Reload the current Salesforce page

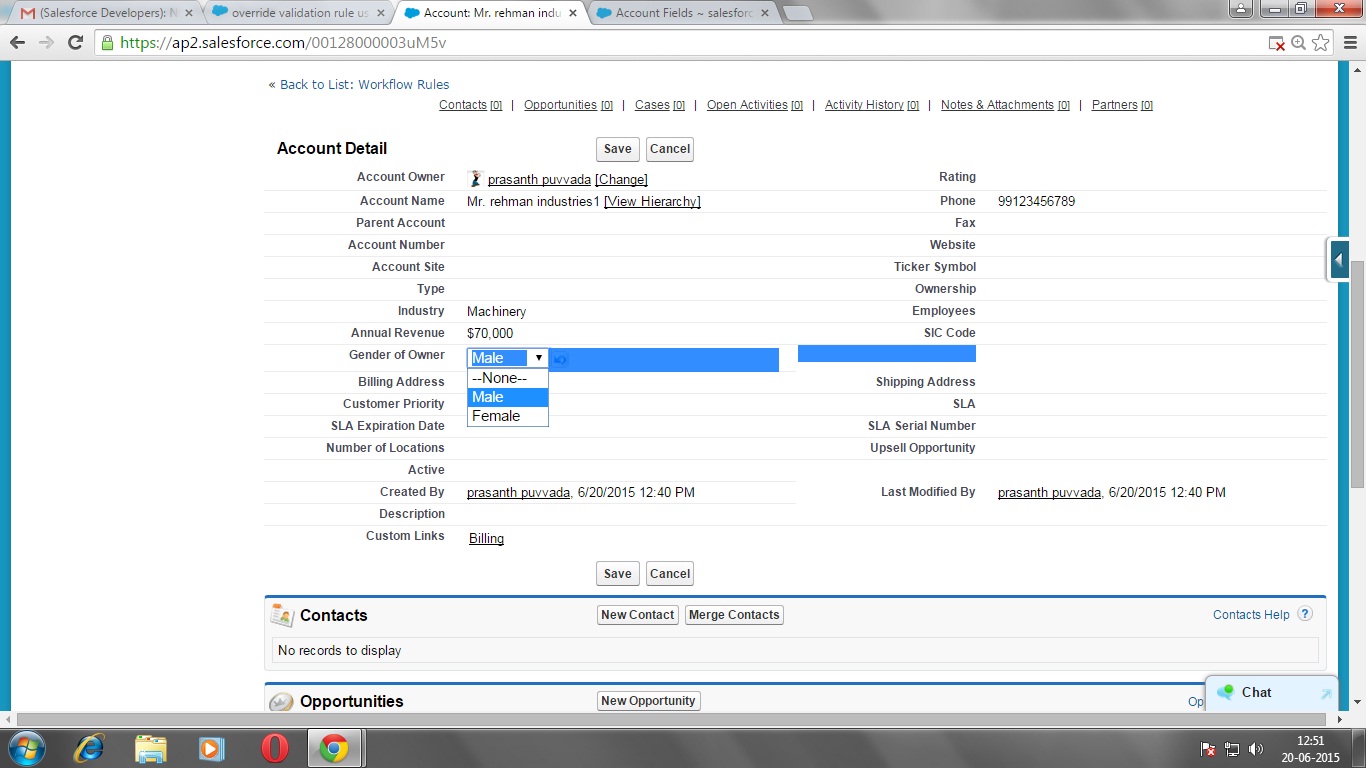(75, 43)
